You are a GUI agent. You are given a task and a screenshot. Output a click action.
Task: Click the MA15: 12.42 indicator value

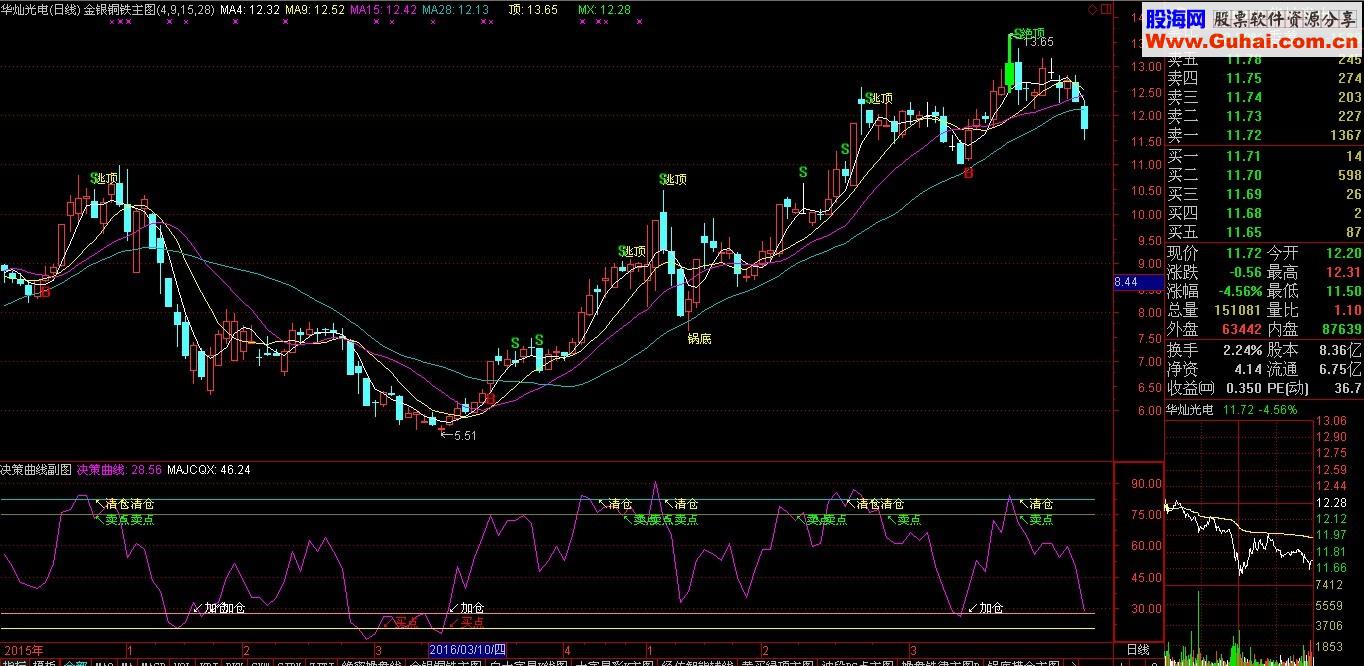tap(384, 9)
